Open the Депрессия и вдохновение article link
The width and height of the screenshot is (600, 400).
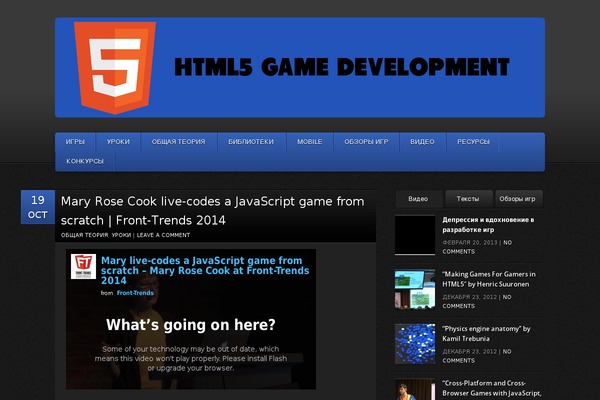click(x=488, y=225)
